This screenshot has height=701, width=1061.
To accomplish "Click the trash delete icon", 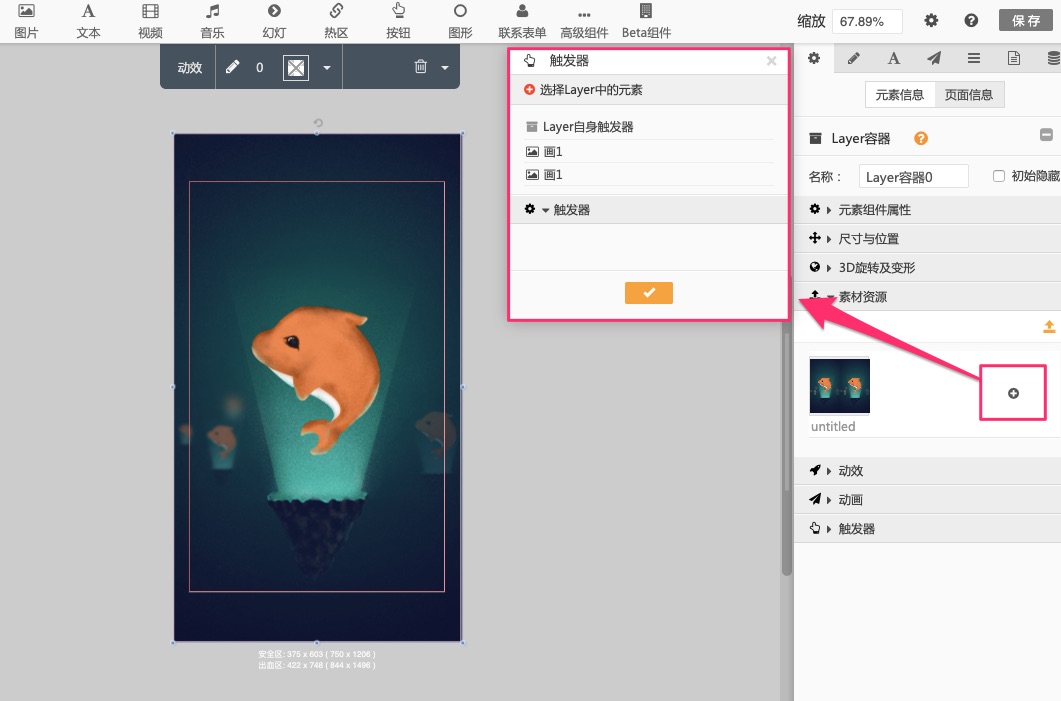I will (420, 66).
